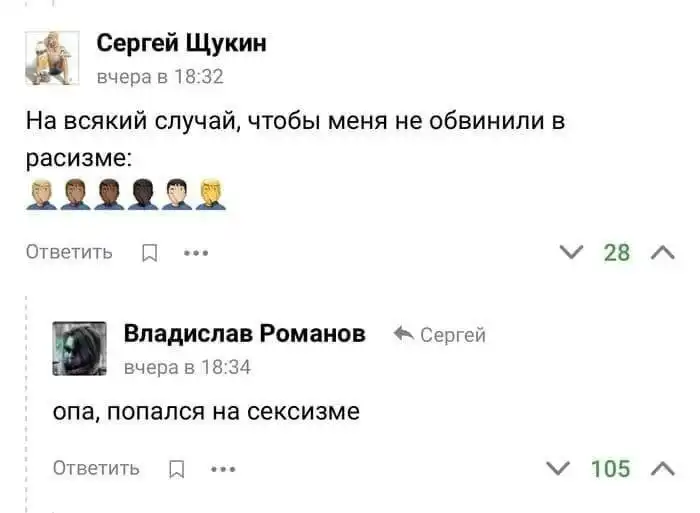The image size is (700, 513).
Task: Click timestamp 'вчера в 18:32'
Action: (x=160, y=76)
